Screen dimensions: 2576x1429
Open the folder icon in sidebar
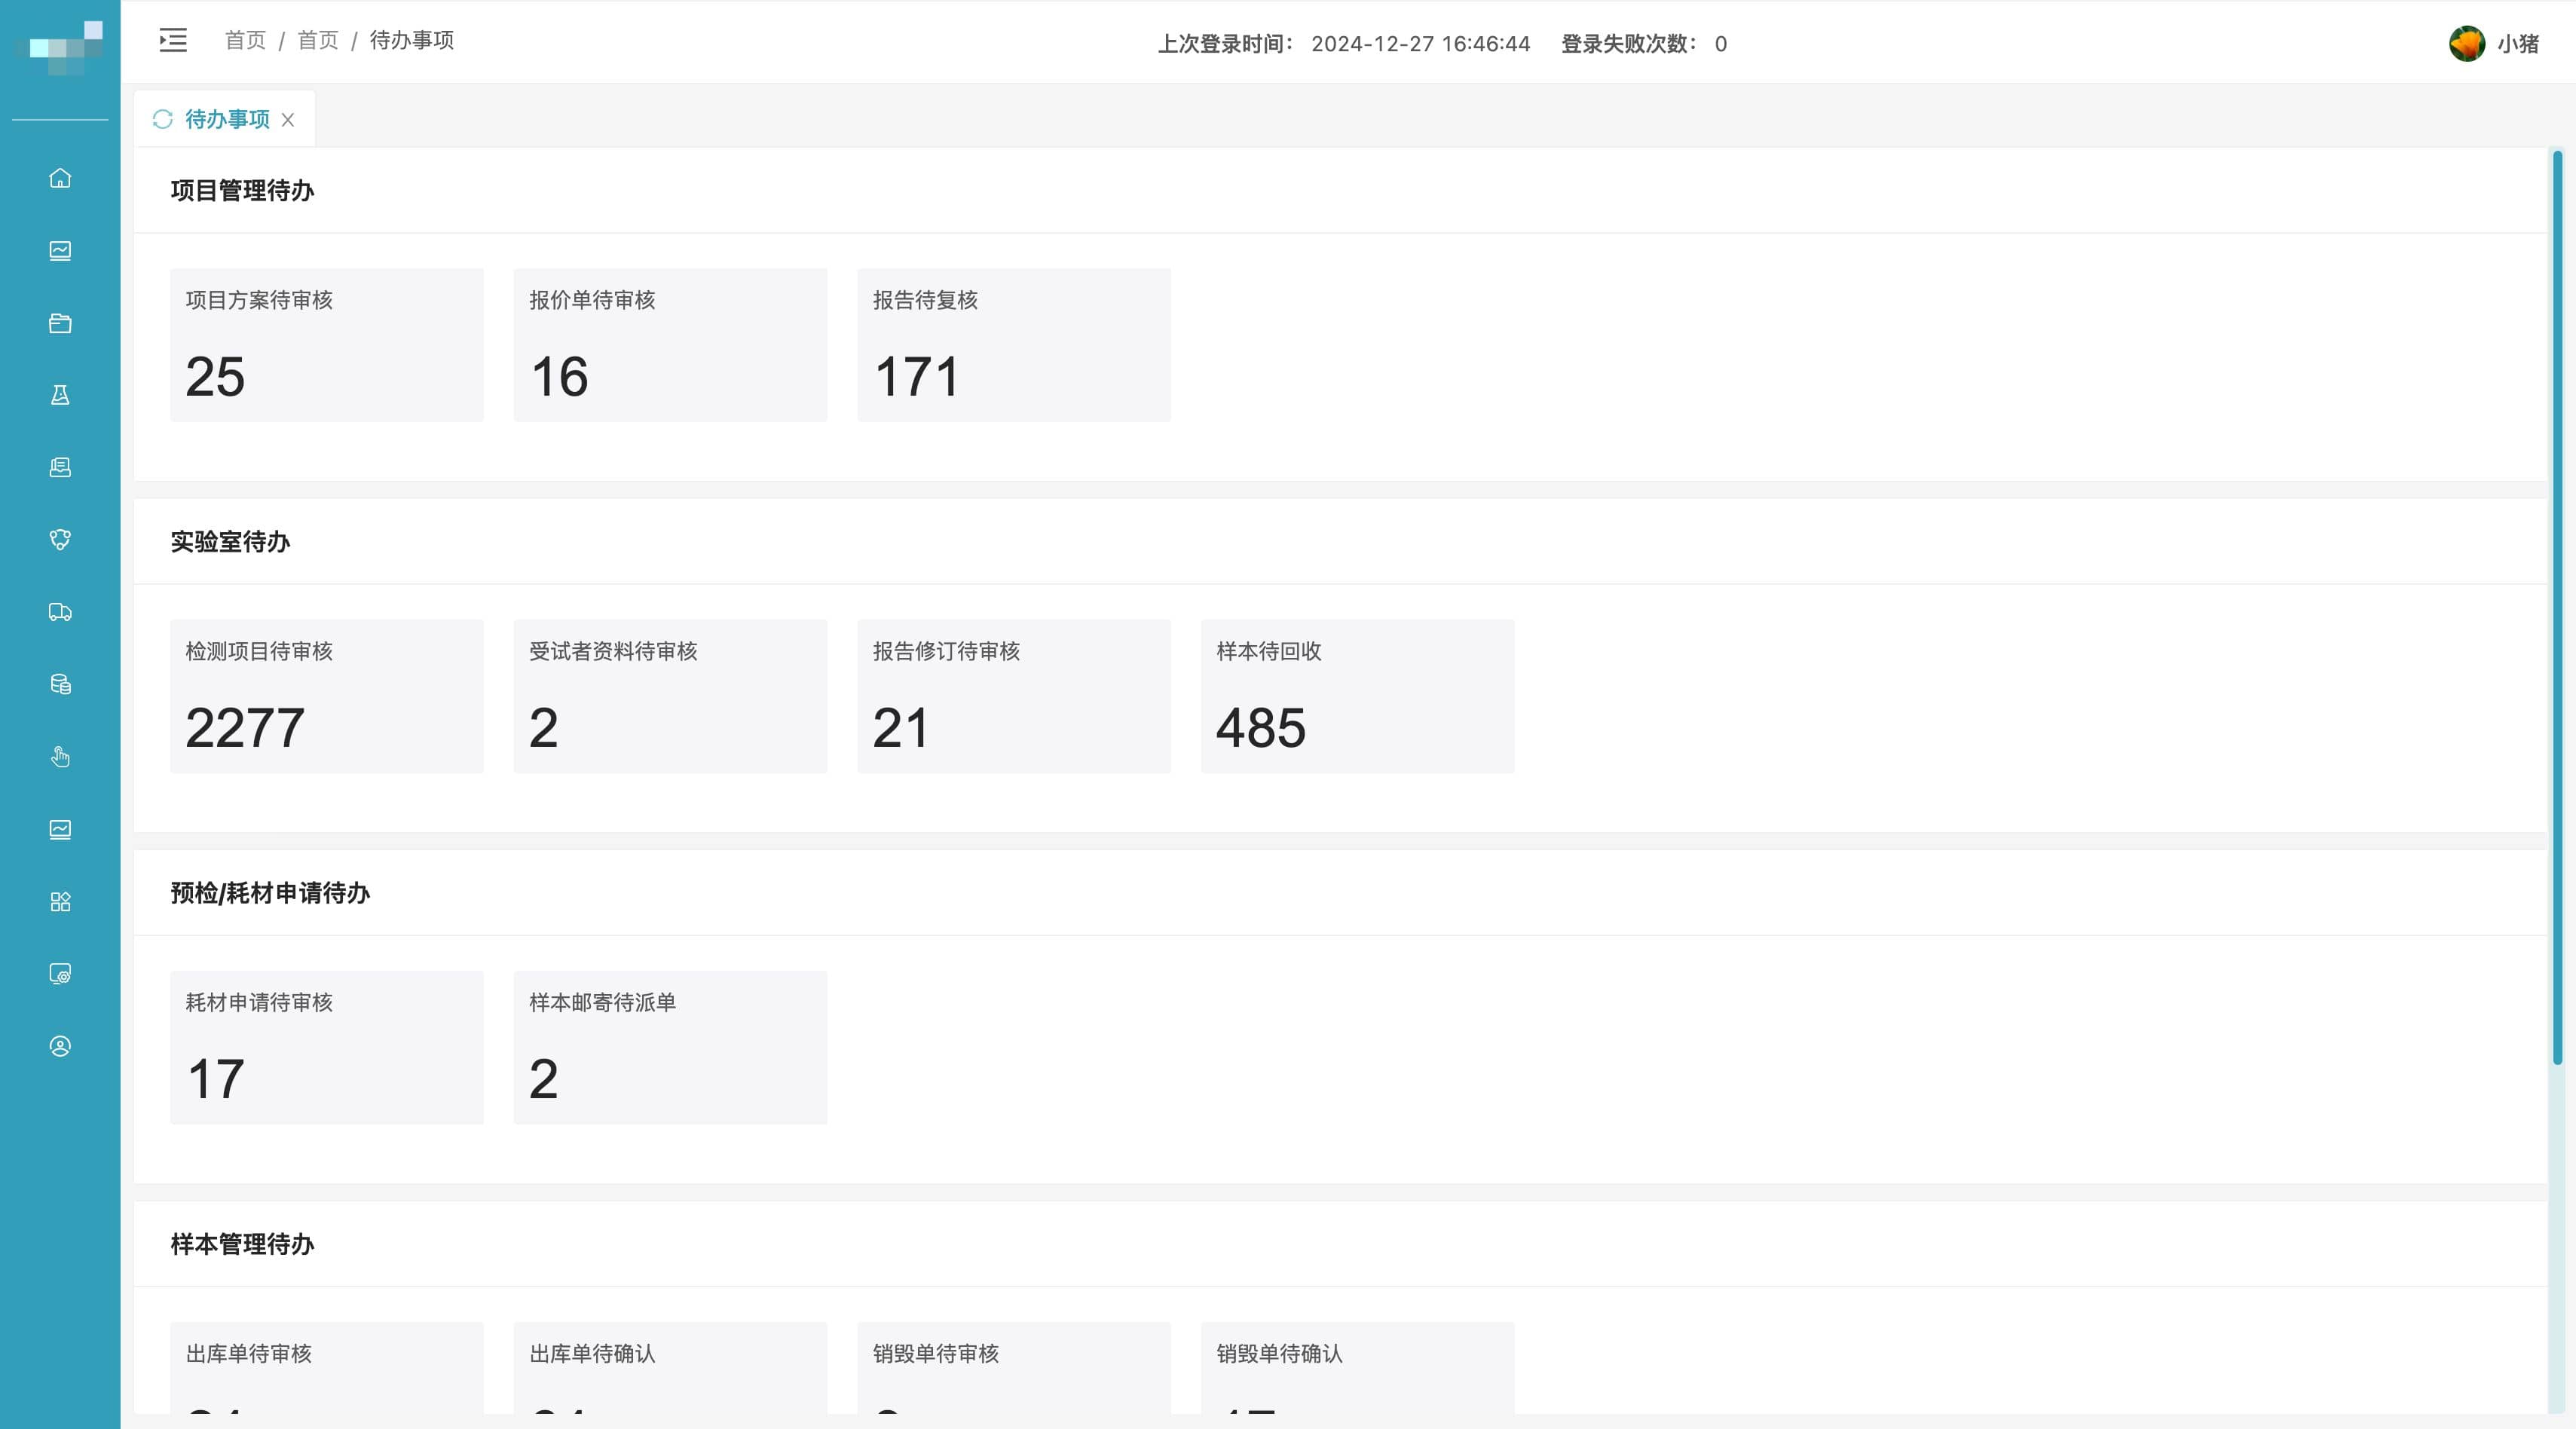tap(60, 323)
